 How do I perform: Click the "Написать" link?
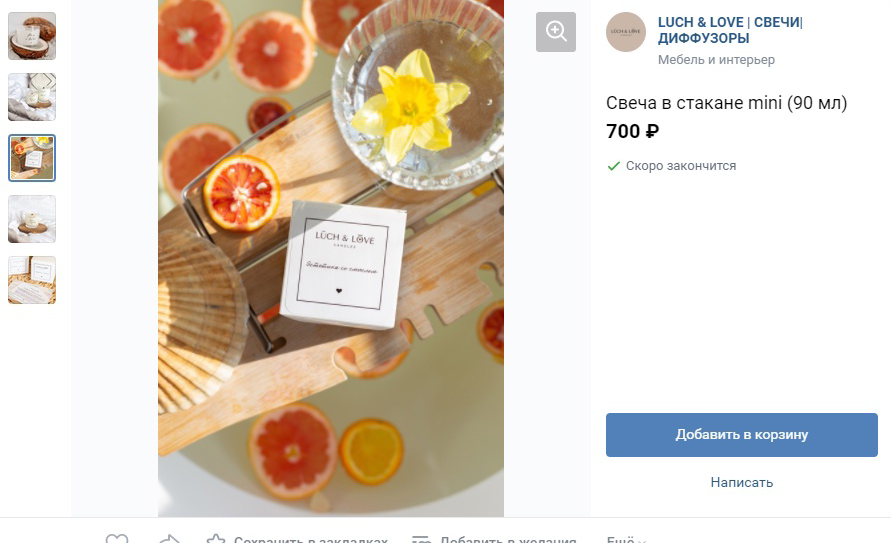741,482
